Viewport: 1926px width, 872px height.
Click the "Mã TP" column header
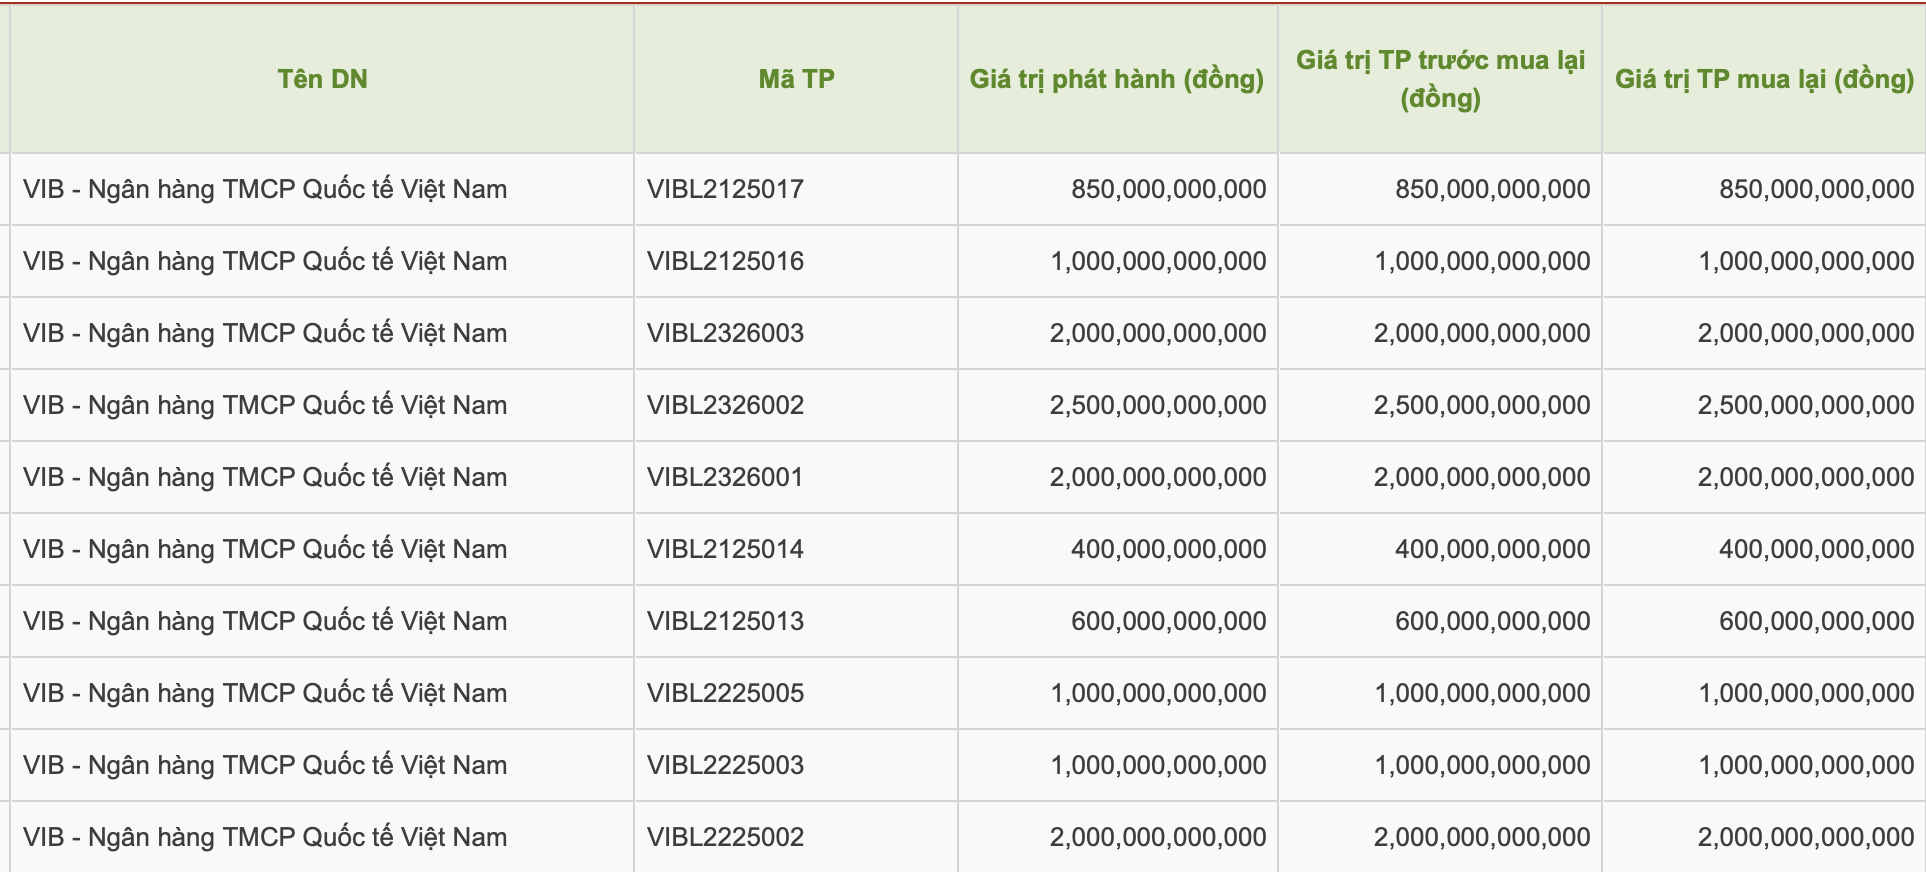pyautogui.click(x=796, y=79)
